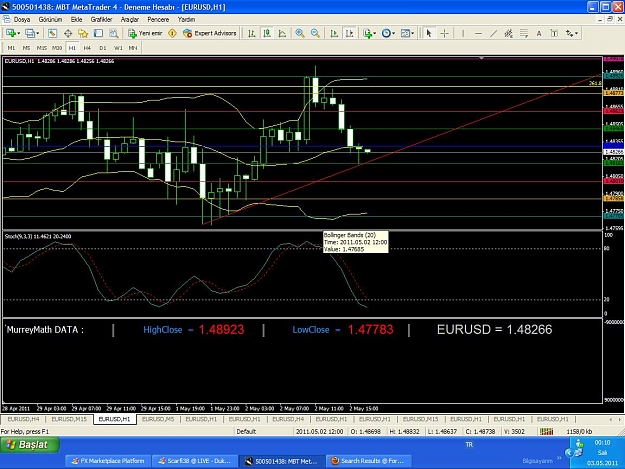Expand the New Chart dropdown arrow
625x469 pixels.
[18, 33]
